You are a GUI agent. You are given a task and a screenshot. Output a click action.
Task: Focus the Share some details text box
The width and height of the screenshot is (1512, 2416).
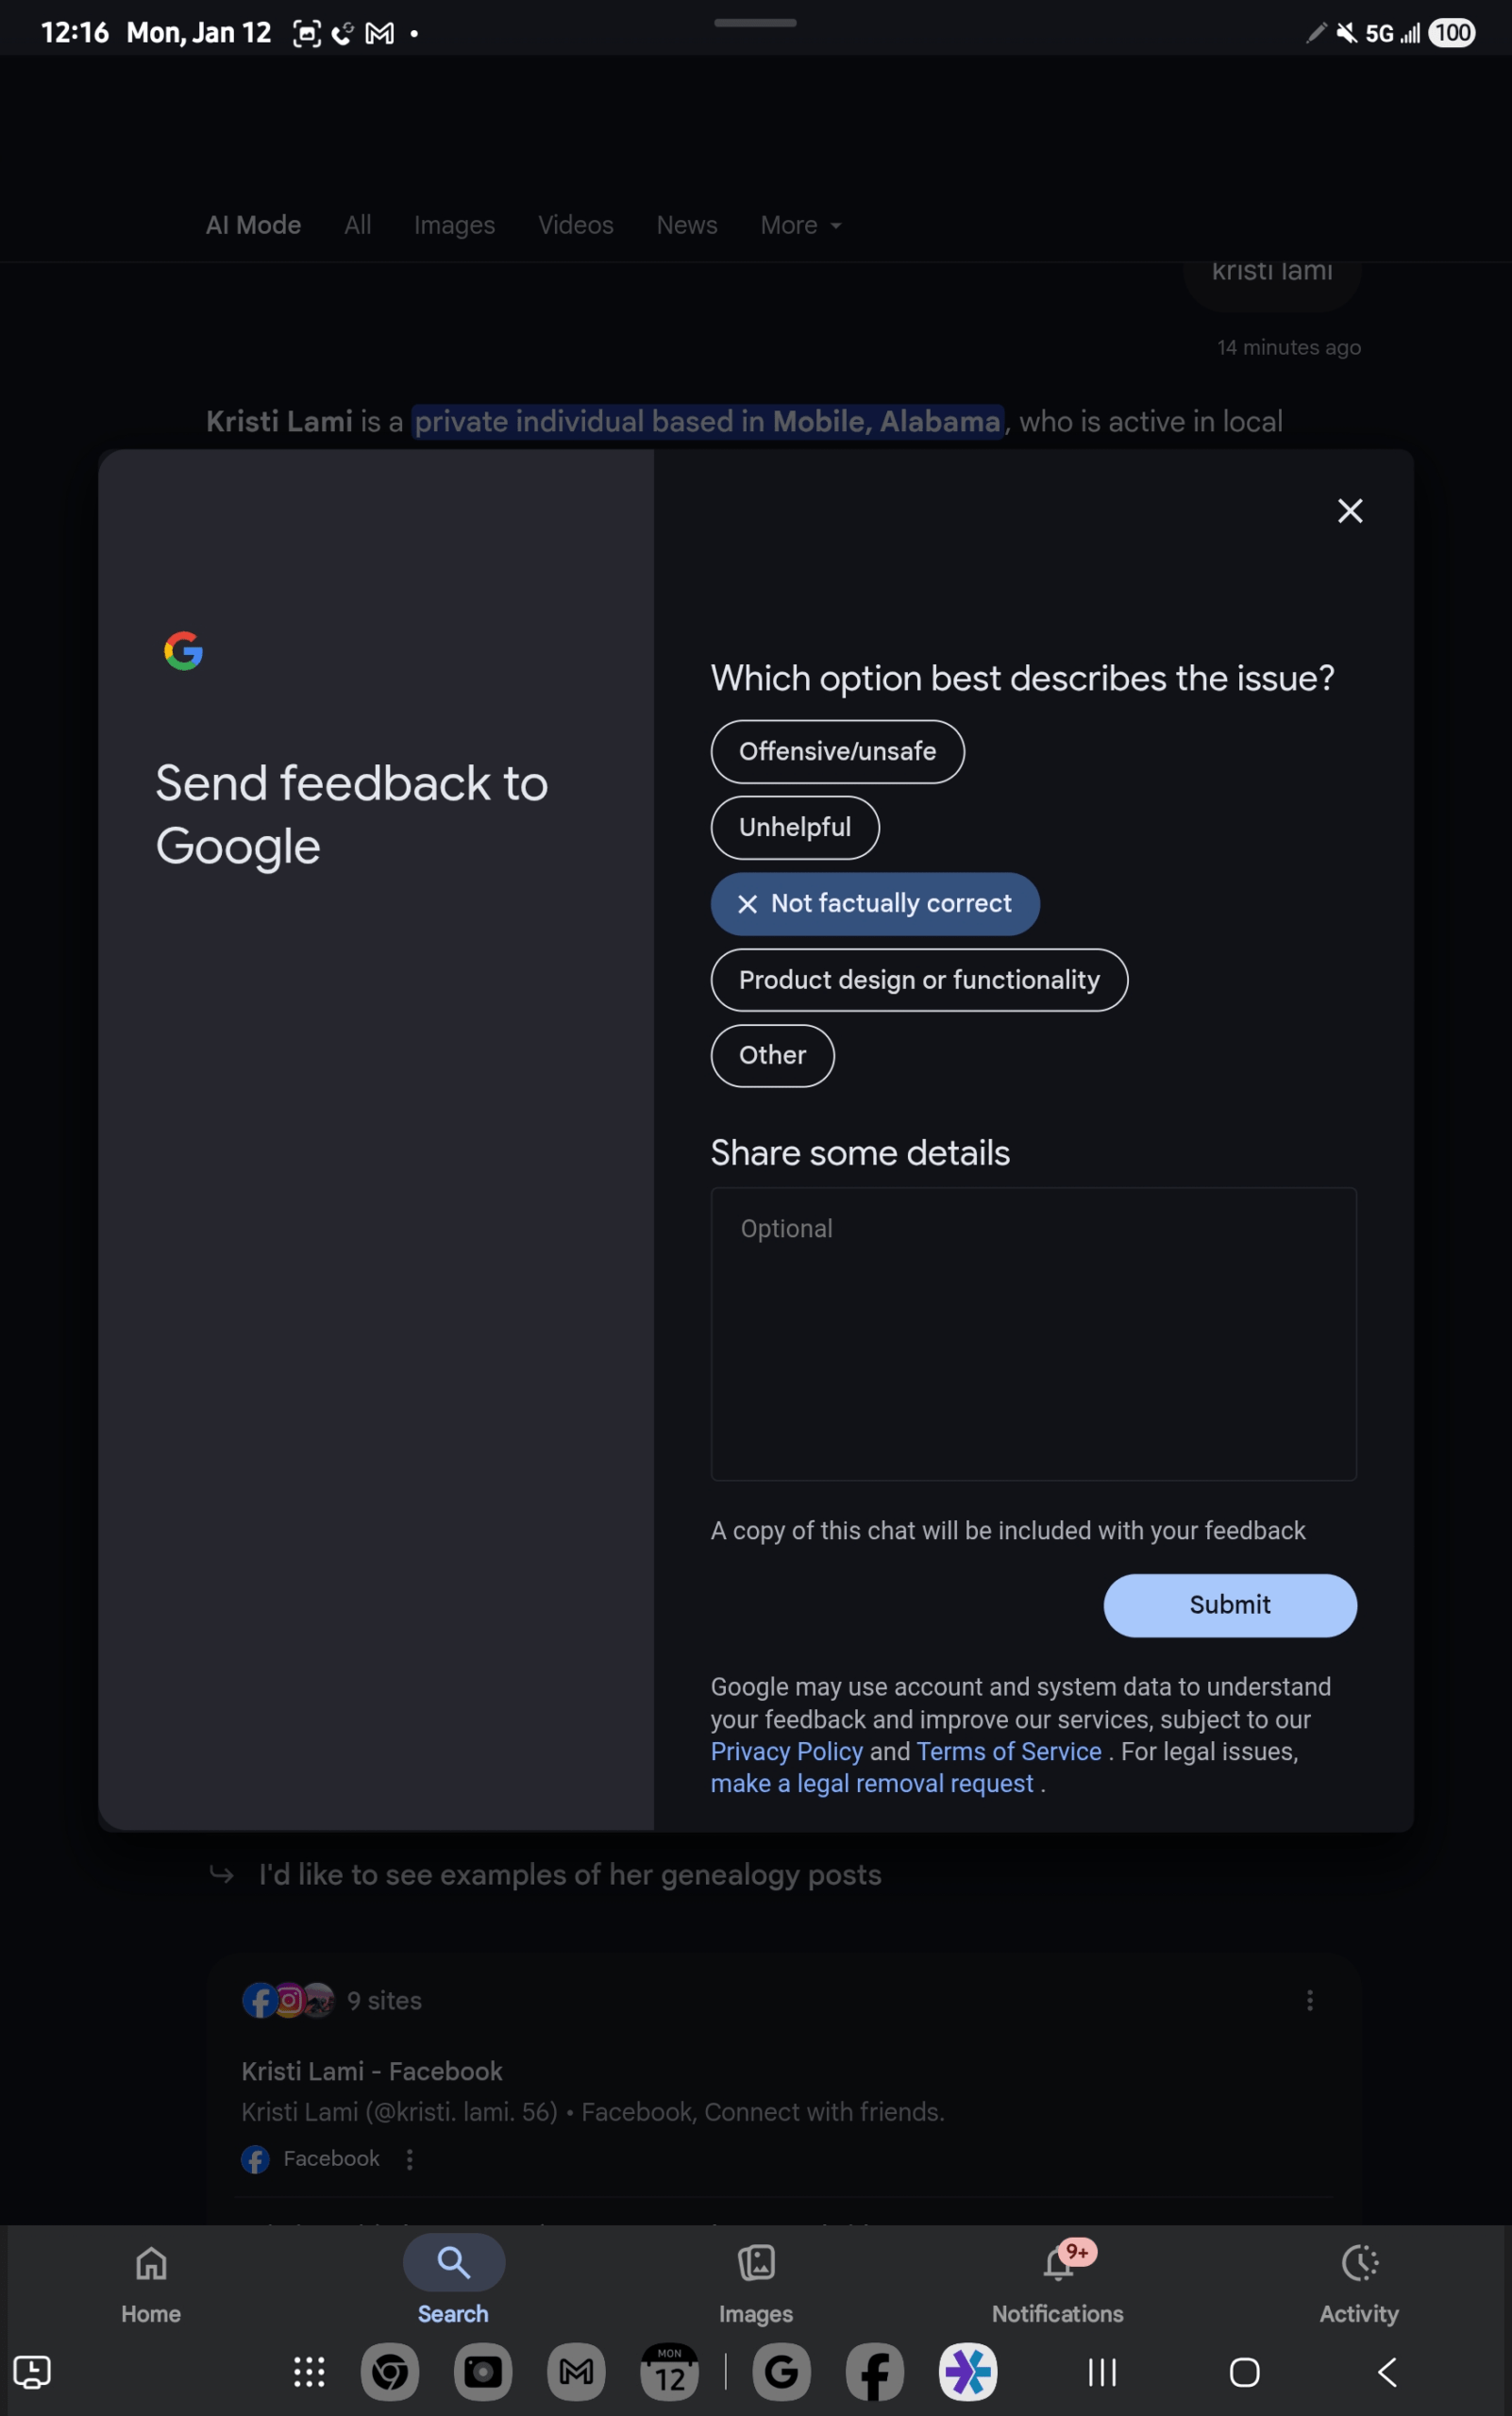point(1033,1333)
